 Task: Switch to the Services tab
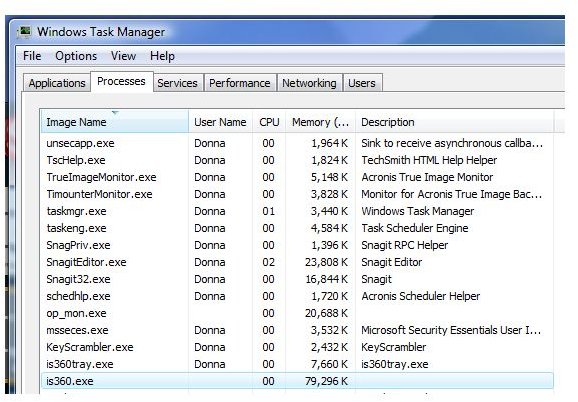click(x=177, y=83)
